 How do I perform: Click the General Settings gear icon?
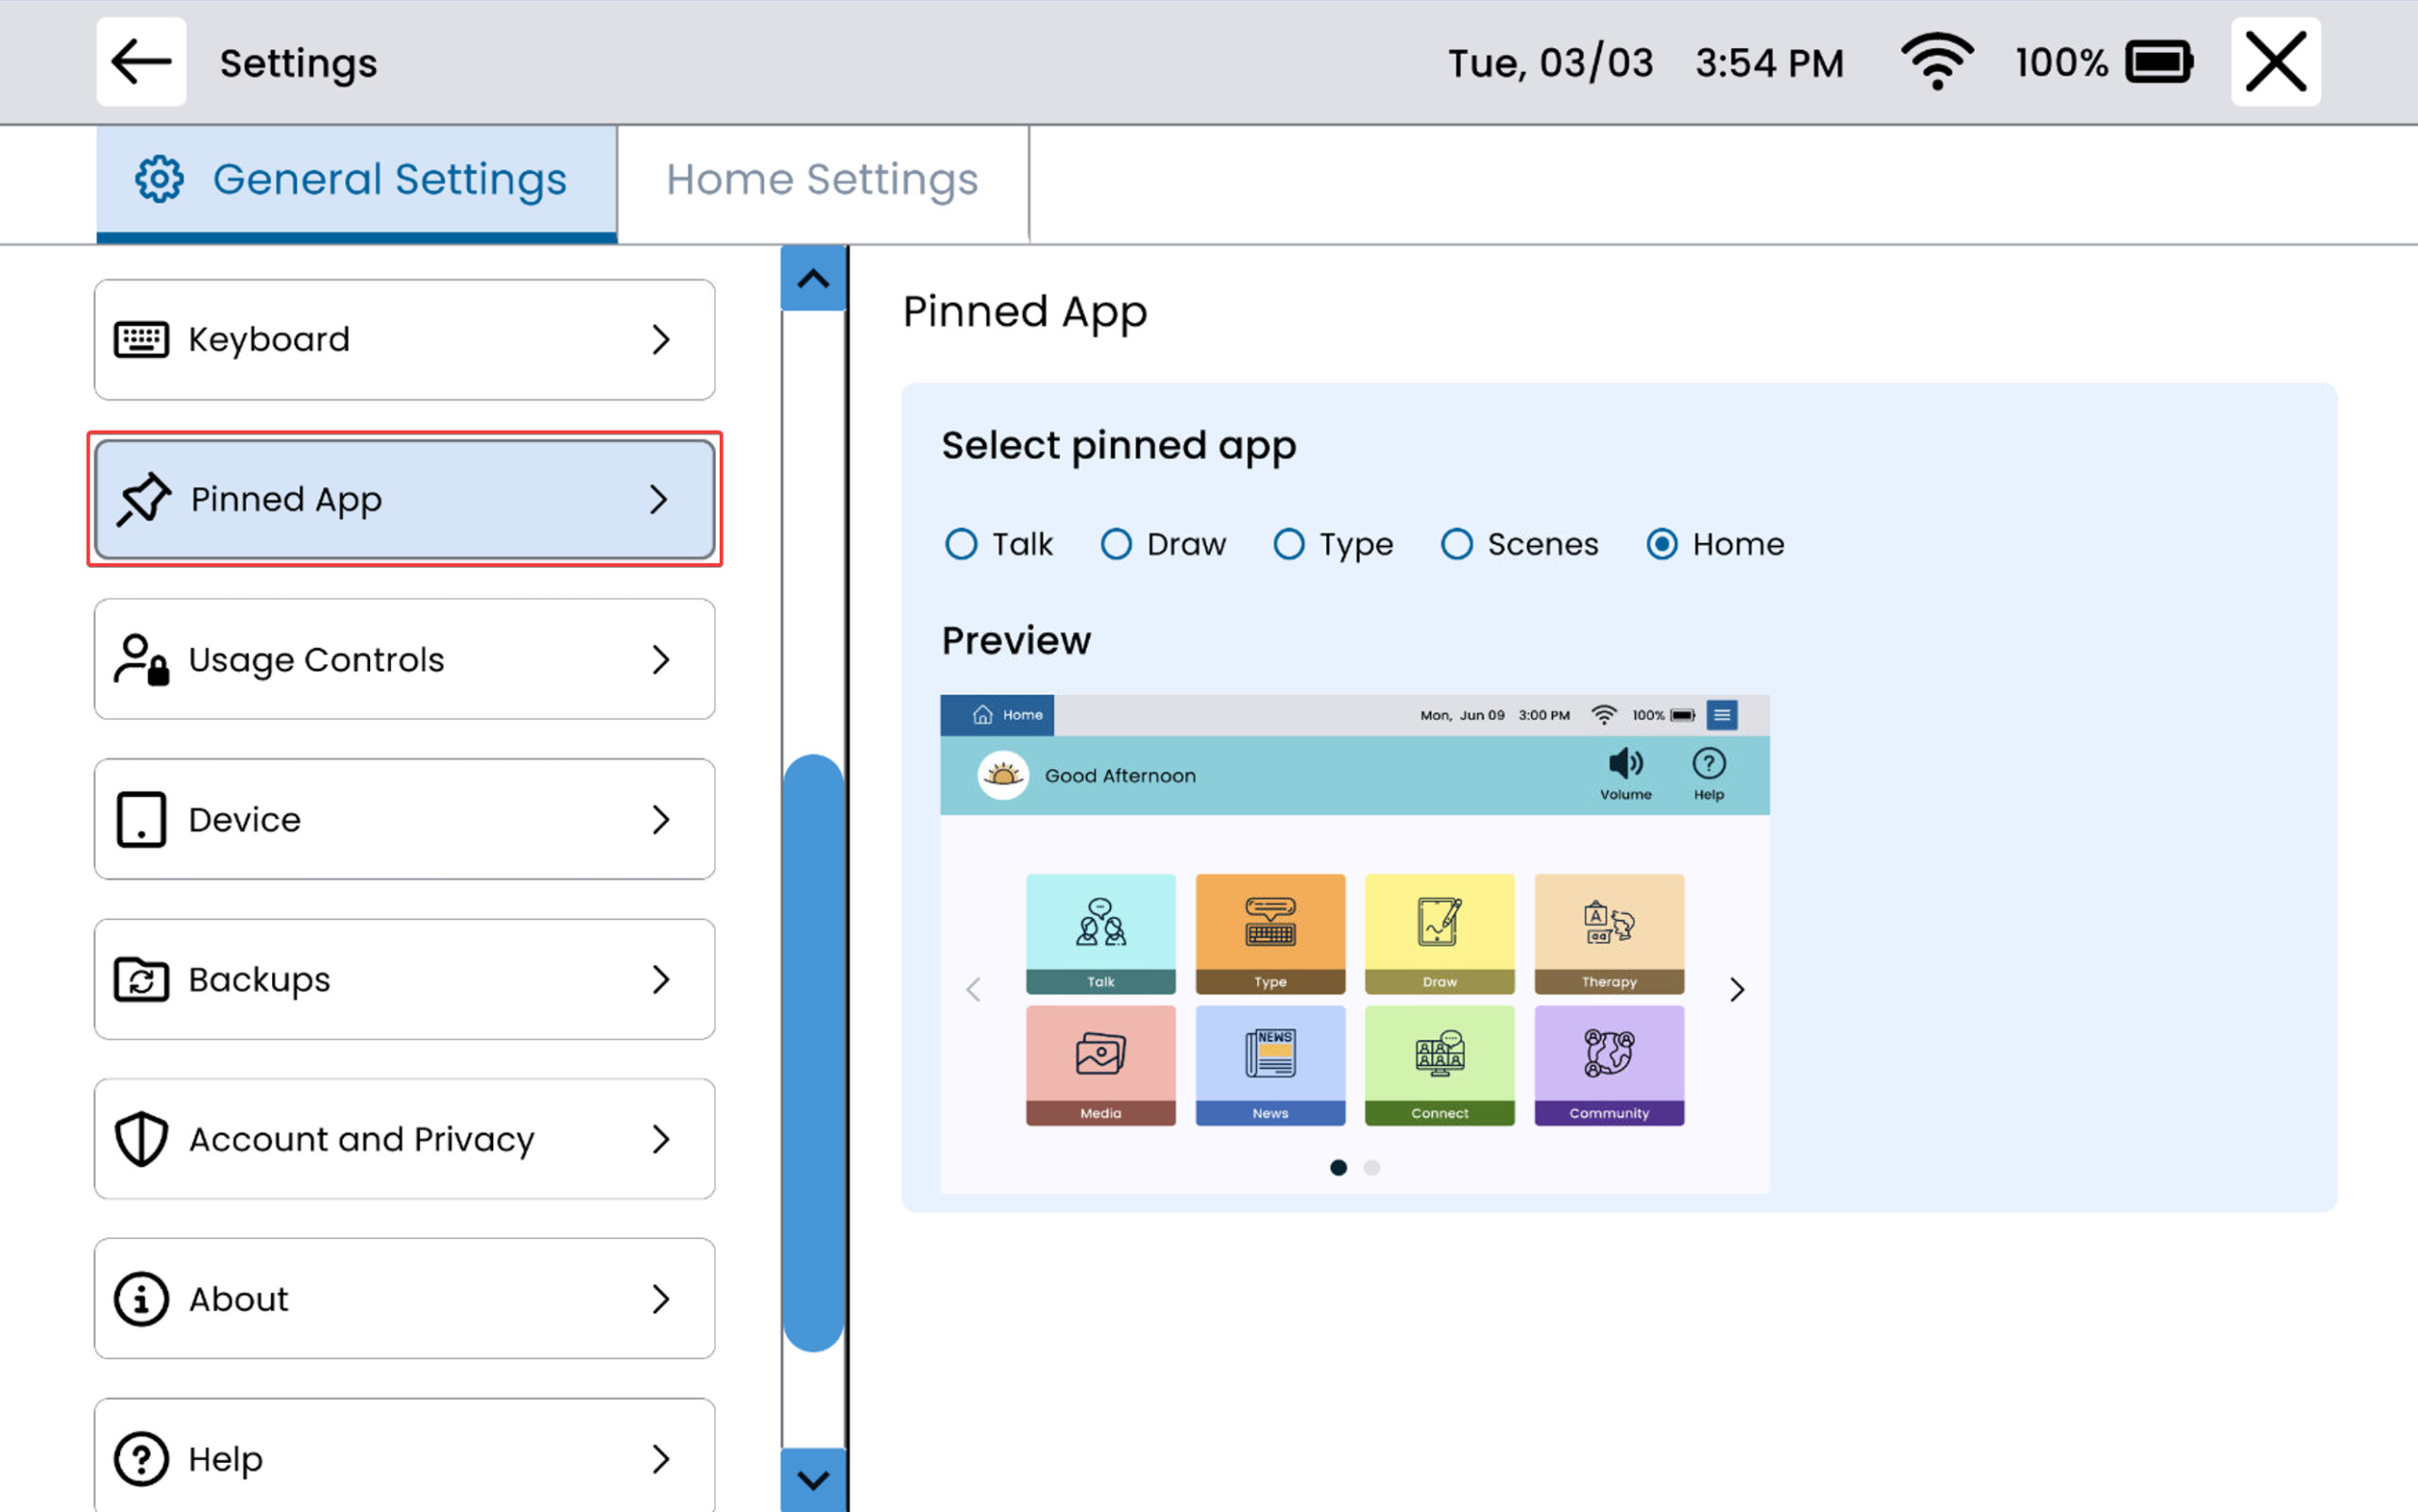(159, 180)
